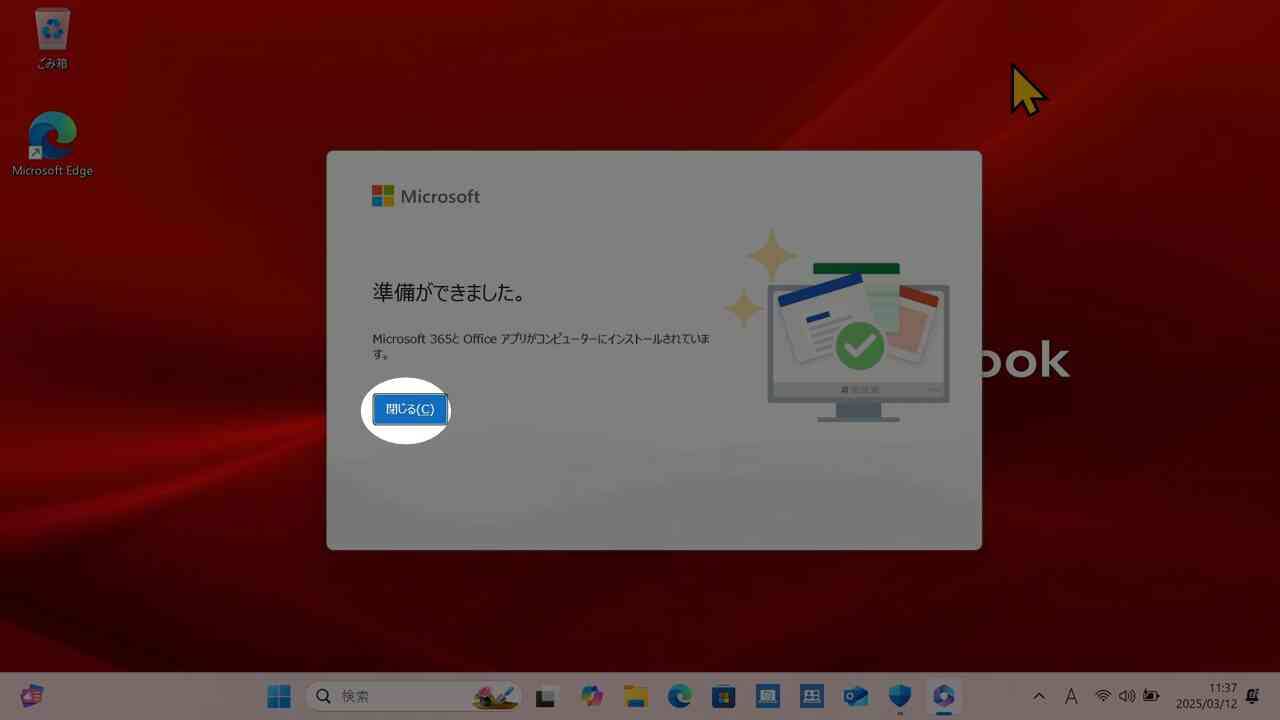Click the Microsoft 365 taskbar icon
Image resolution: width=1280 pixels, height=720 pixels.
(944, 696)
